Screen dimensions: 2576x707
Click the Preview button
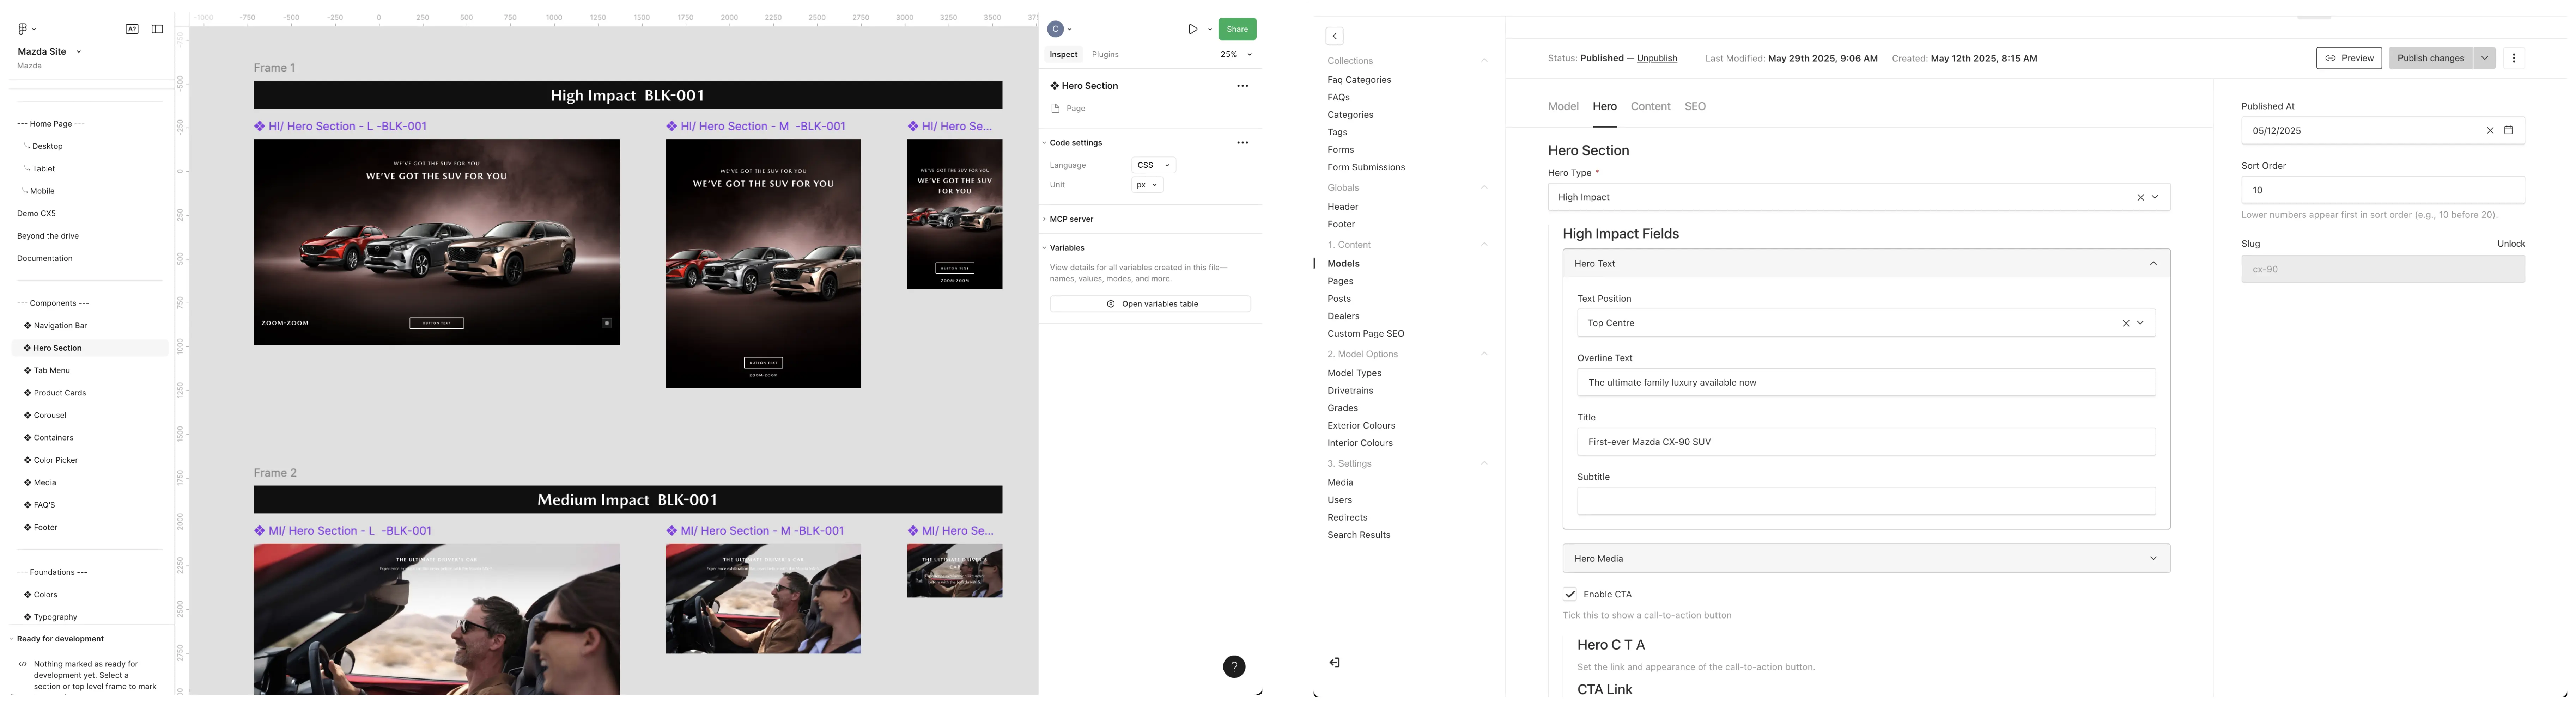click(2349, 58)
